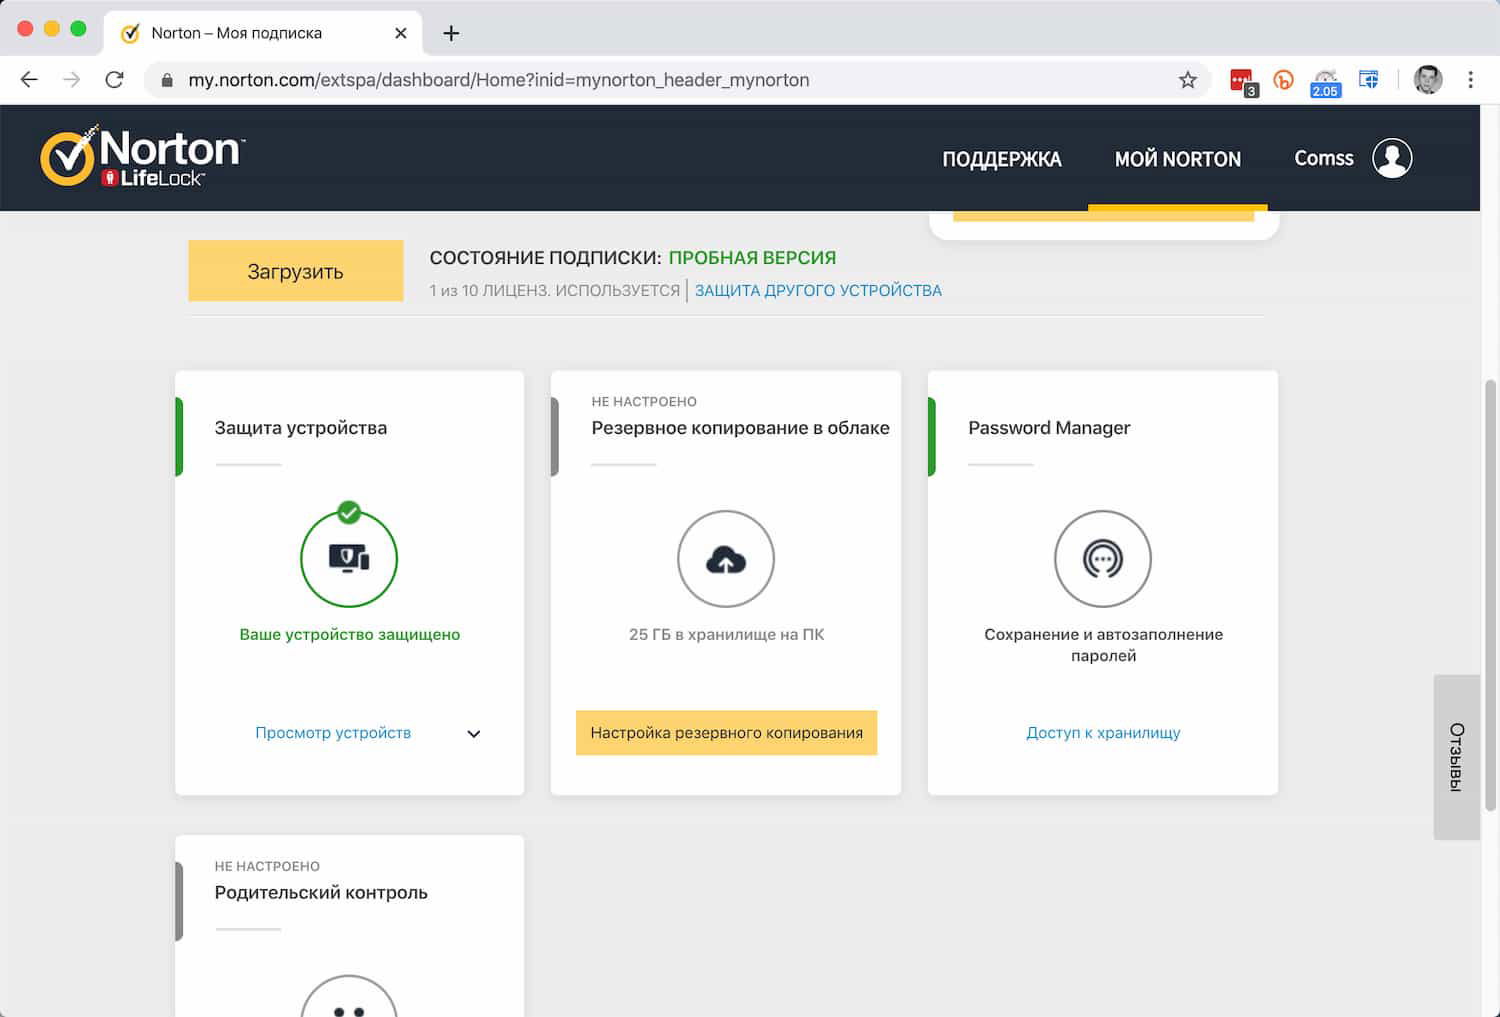The width and height of the screenshot is (1500, 1017).
Task: Click 1 из 10 ЛИЦЕНЗ. ИСПОЛЬЗУЕТСЯ text
Action: [555, 291]
